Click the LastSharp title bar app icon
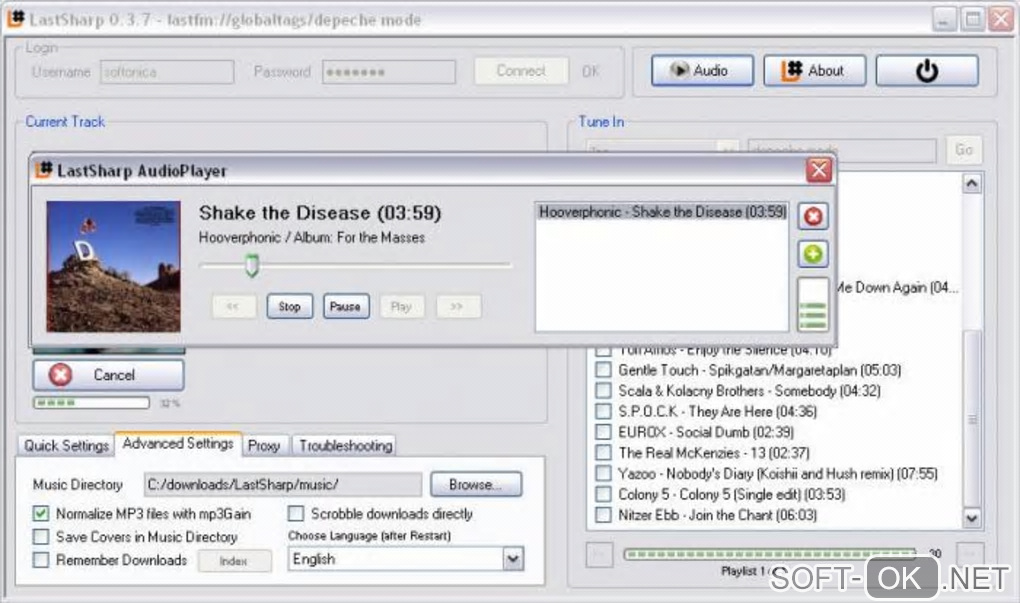Viewport: 1020px width, 603px height. click(16, 18)
